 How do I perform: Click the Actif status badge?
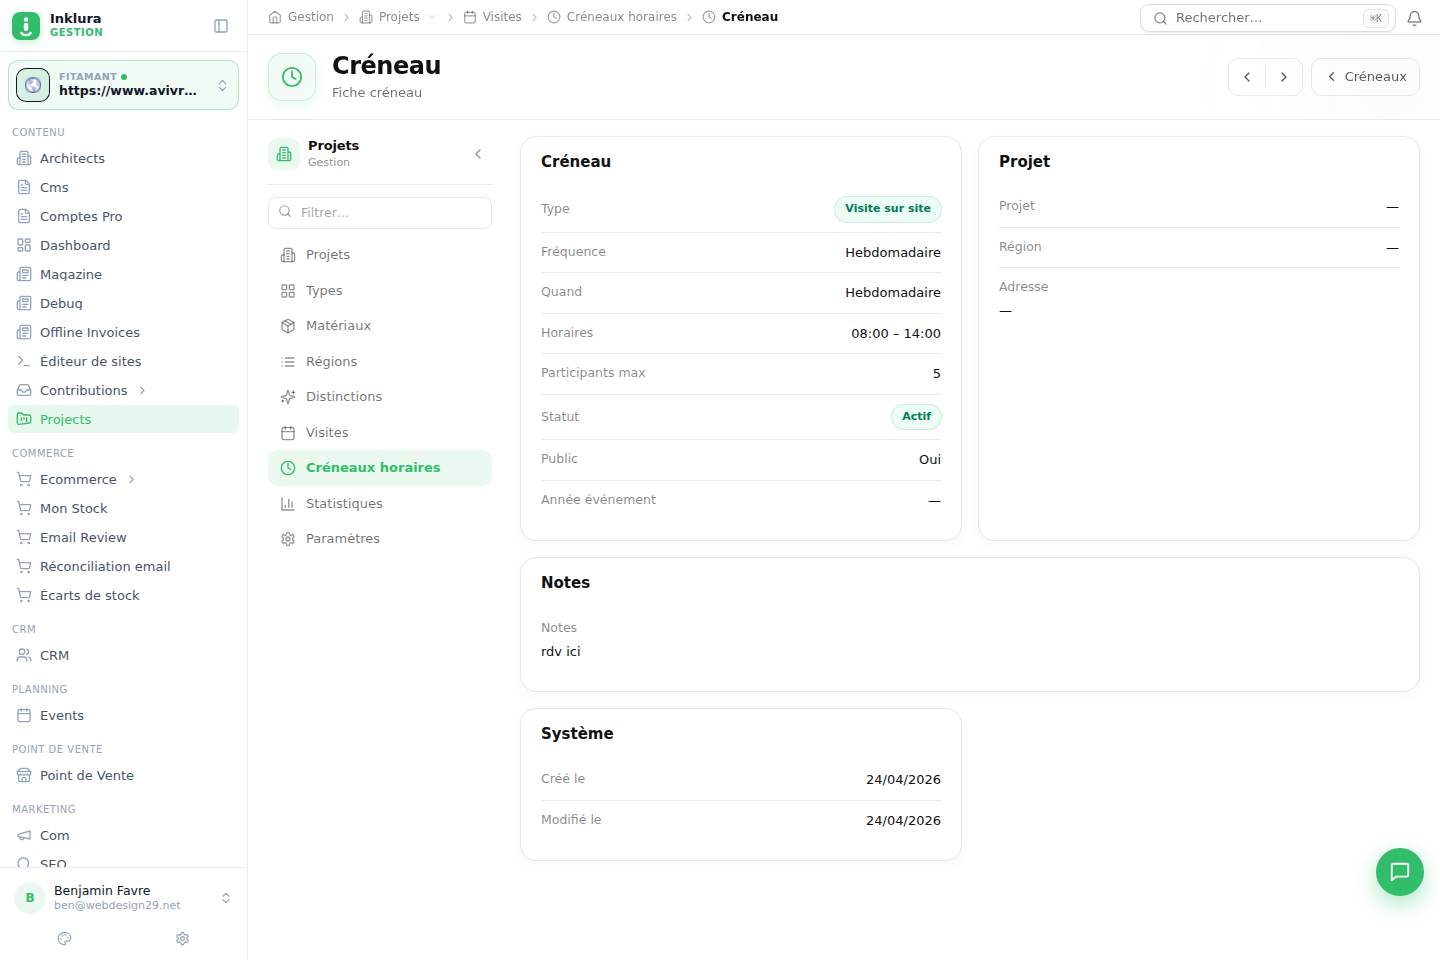click(x=916, y=416)
